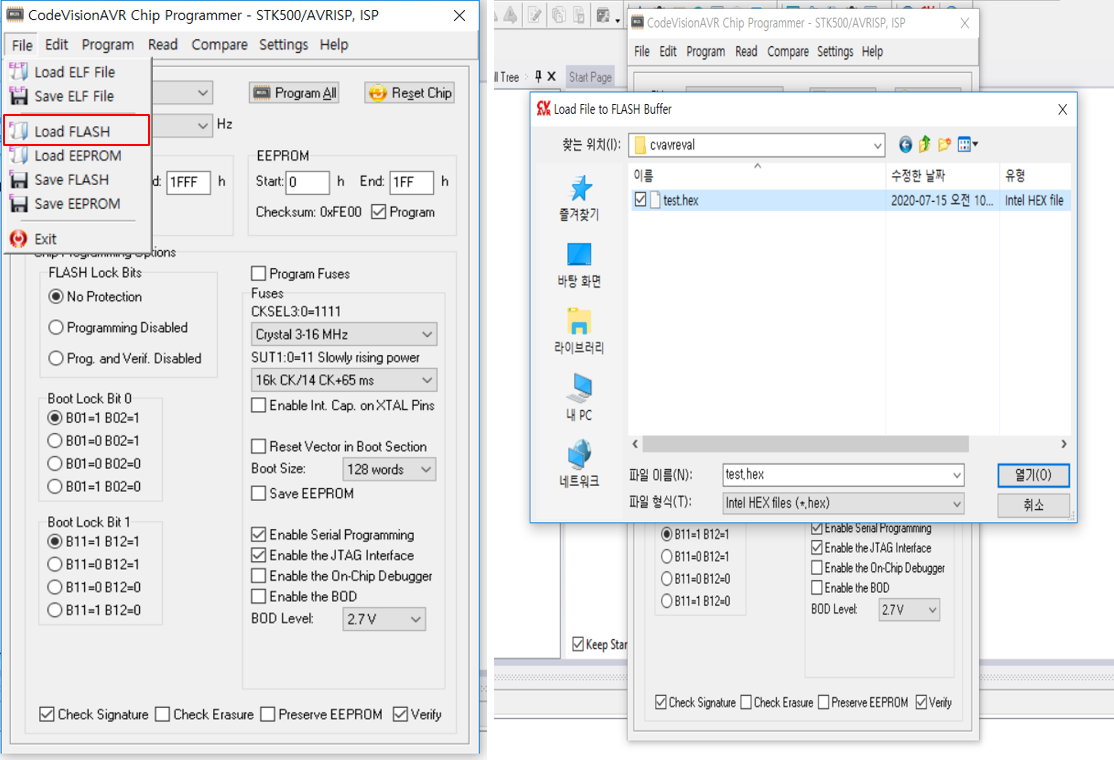Select the Programming Disabled lock bit option
Screen dimensions: 1114x760
coord(56,327)
